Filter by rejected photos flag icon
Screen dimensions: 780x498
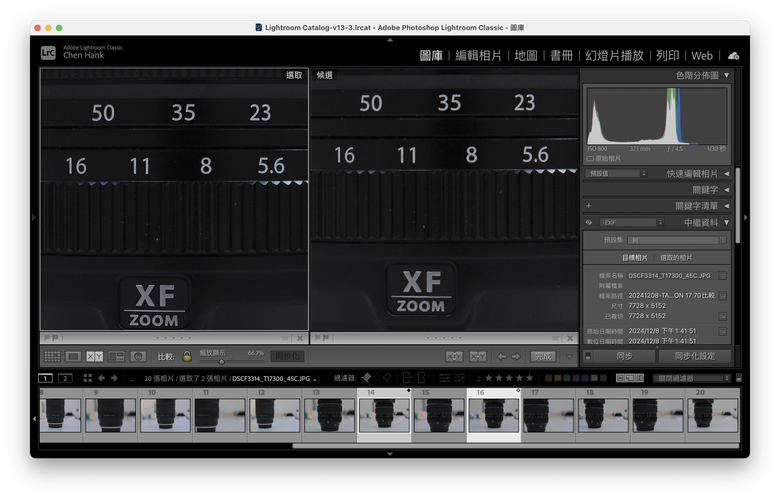point(387,378)
